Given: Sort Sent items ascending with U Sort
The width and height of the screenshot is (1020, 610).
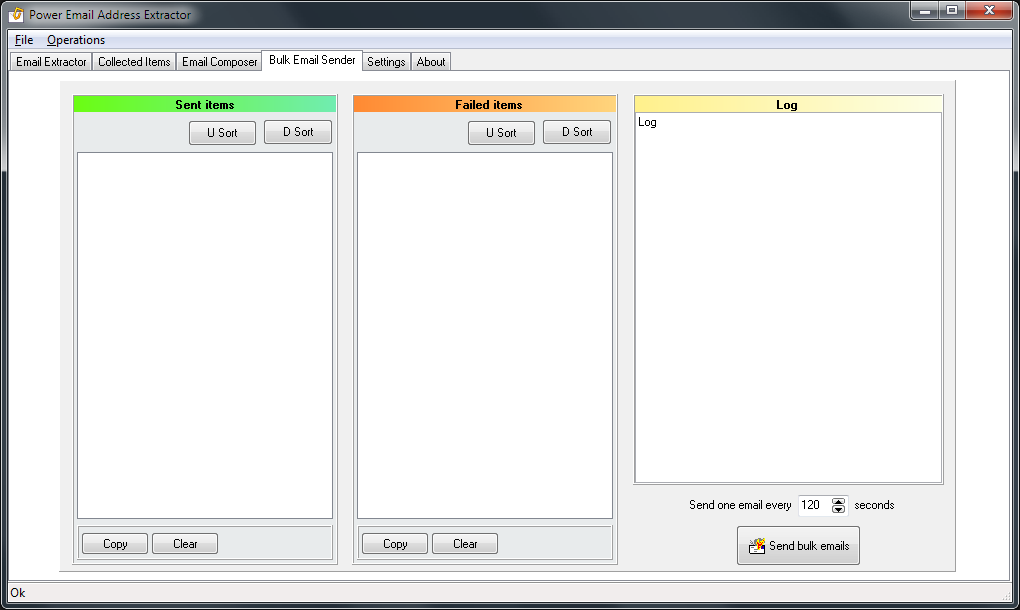Looking at the screenshot, I should [222, 133].
